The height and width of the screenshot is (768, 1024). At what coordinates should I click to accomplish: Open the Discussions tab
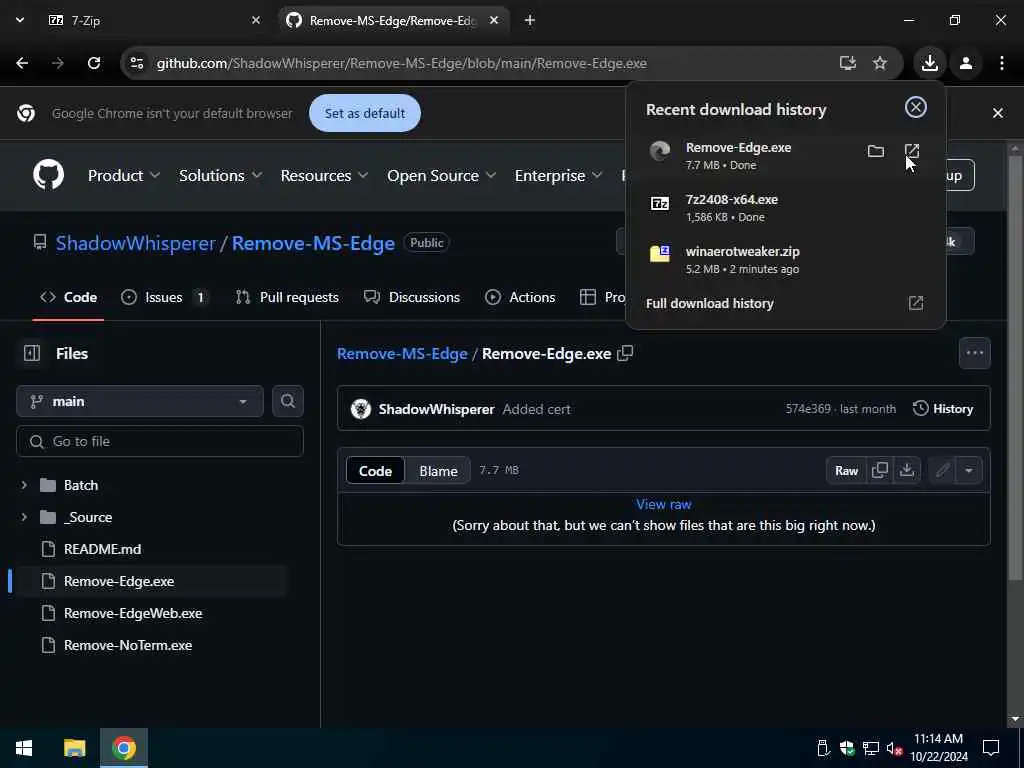click(412, 297)
